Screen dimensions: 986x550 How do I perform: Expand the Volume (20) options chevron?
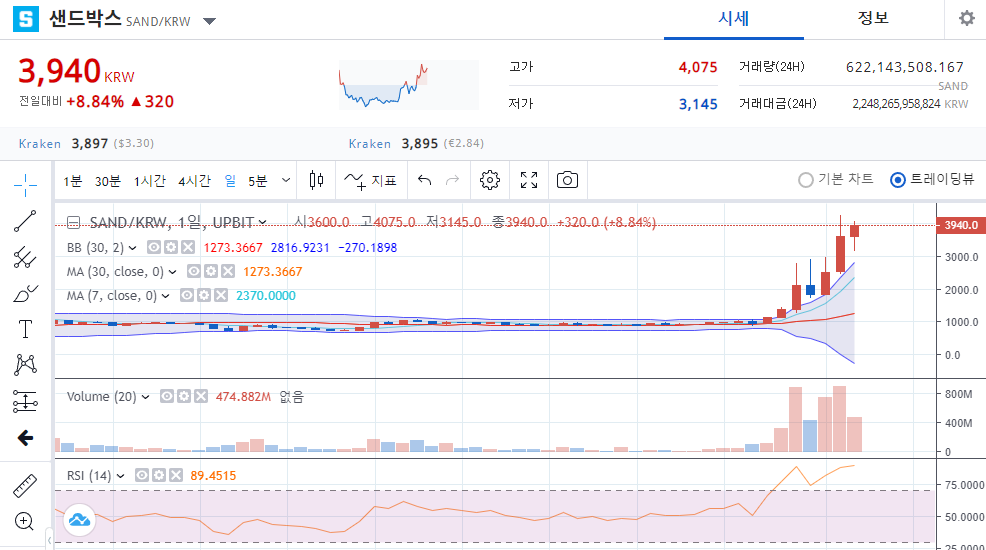tap(145, 397)
